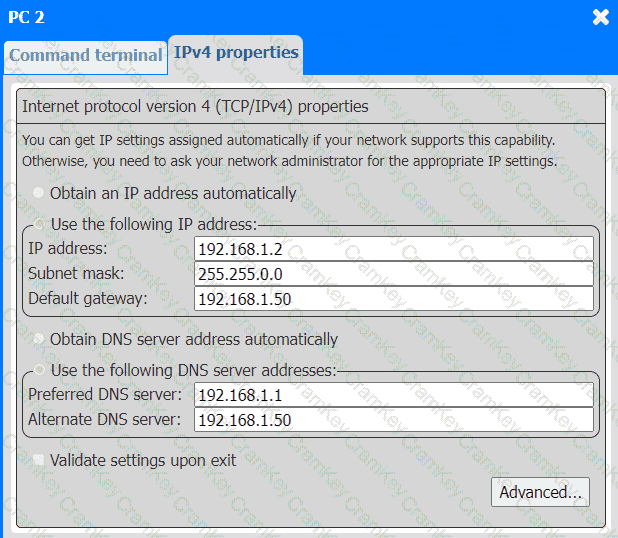The width and height of the screenshot is (618, 538).
Task: Click the 'Default gateway:' label text
Action: point(88,298)
